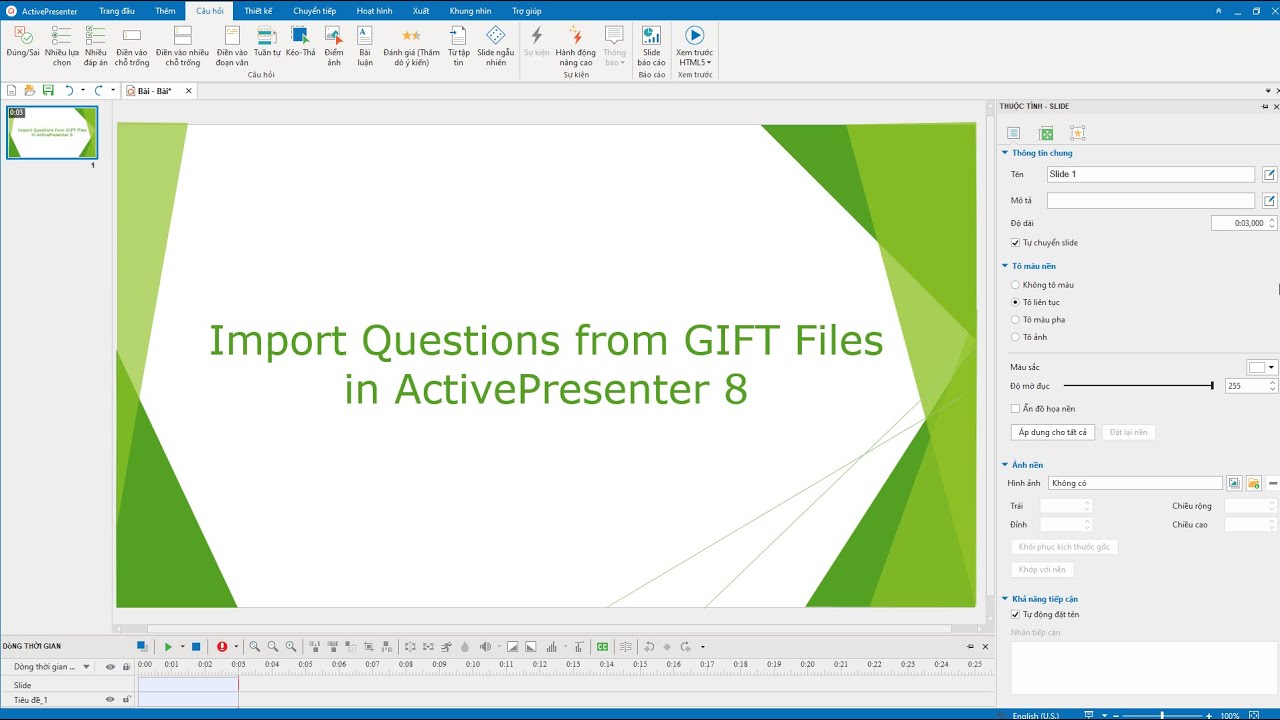This screenshot has height=720, width=1280.
Task: Add Điền vào nhiều chỗ trống question
Action: click(x=182, y=46)
